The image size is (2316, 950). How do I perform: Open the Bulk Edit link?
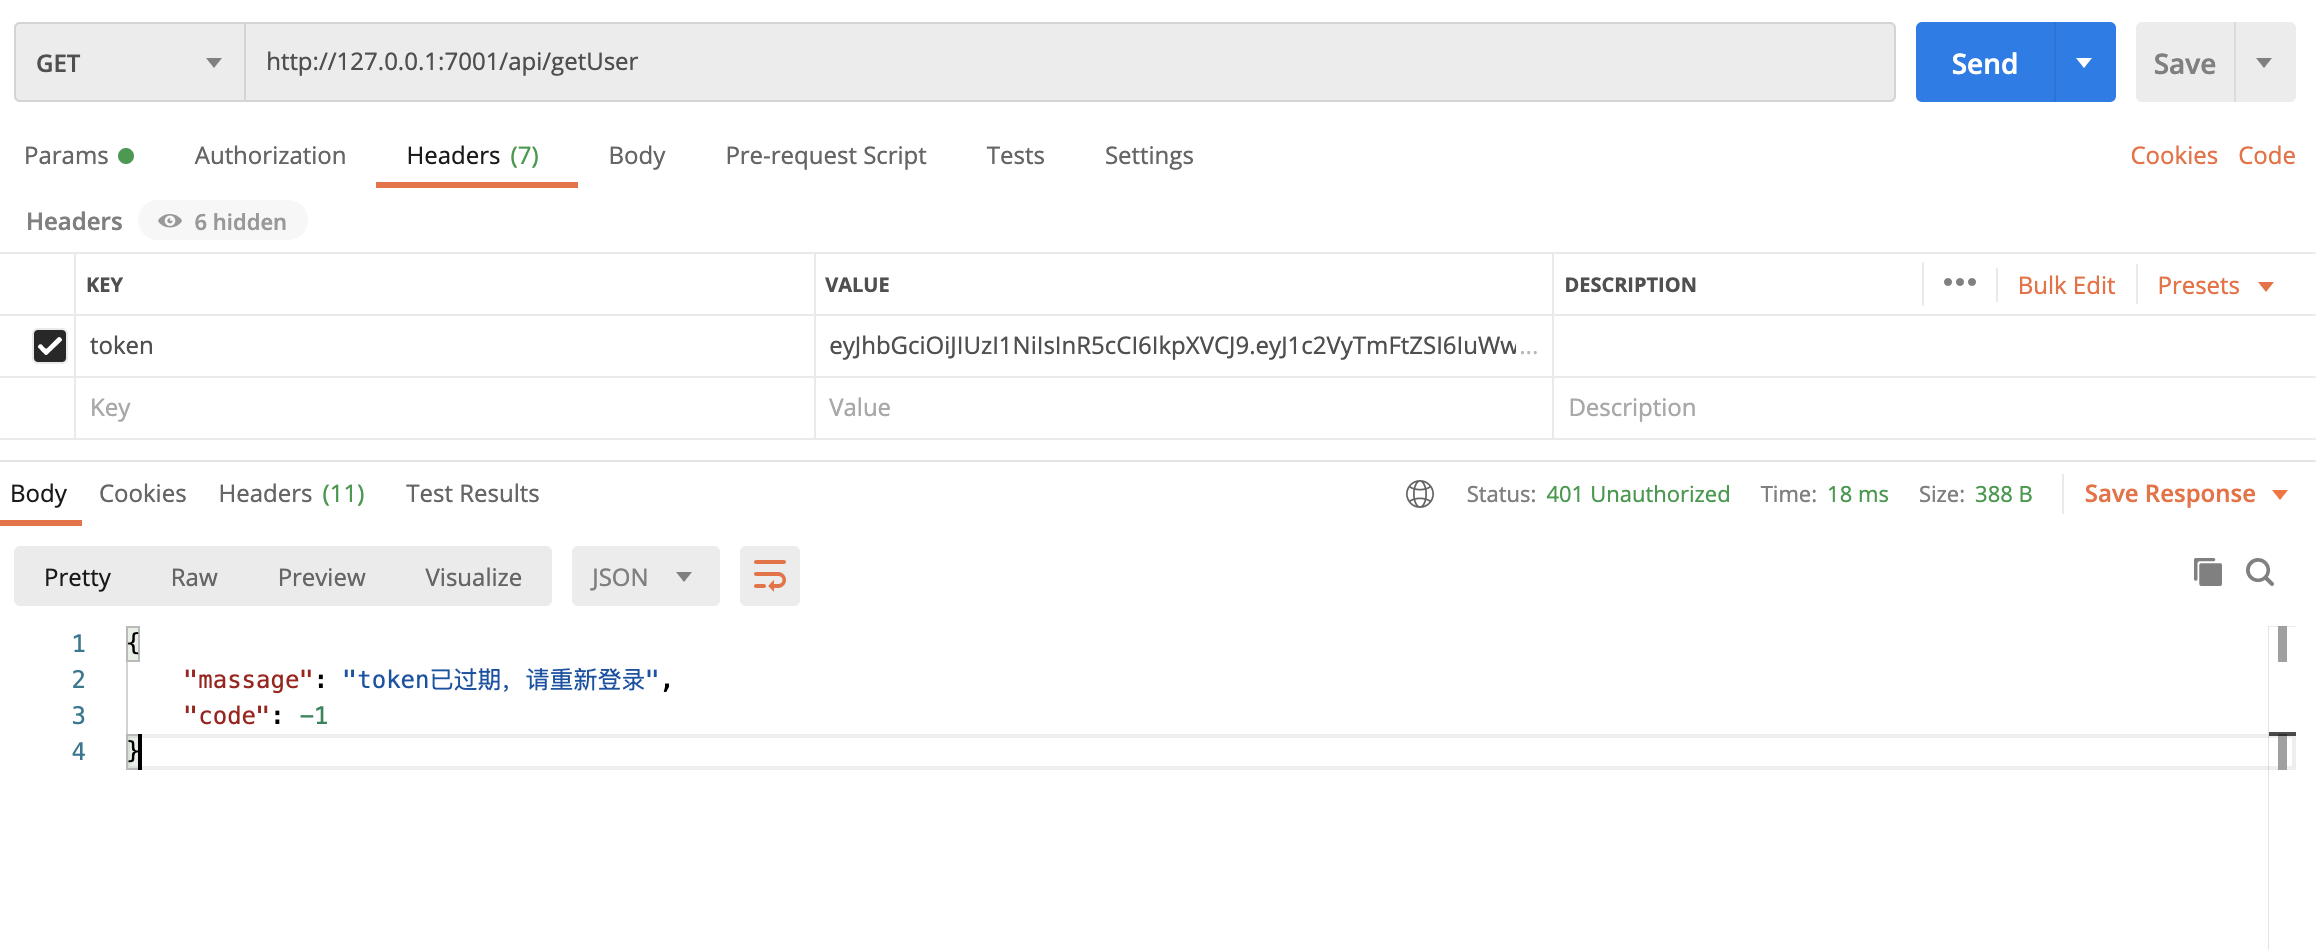pos(2066,286)
